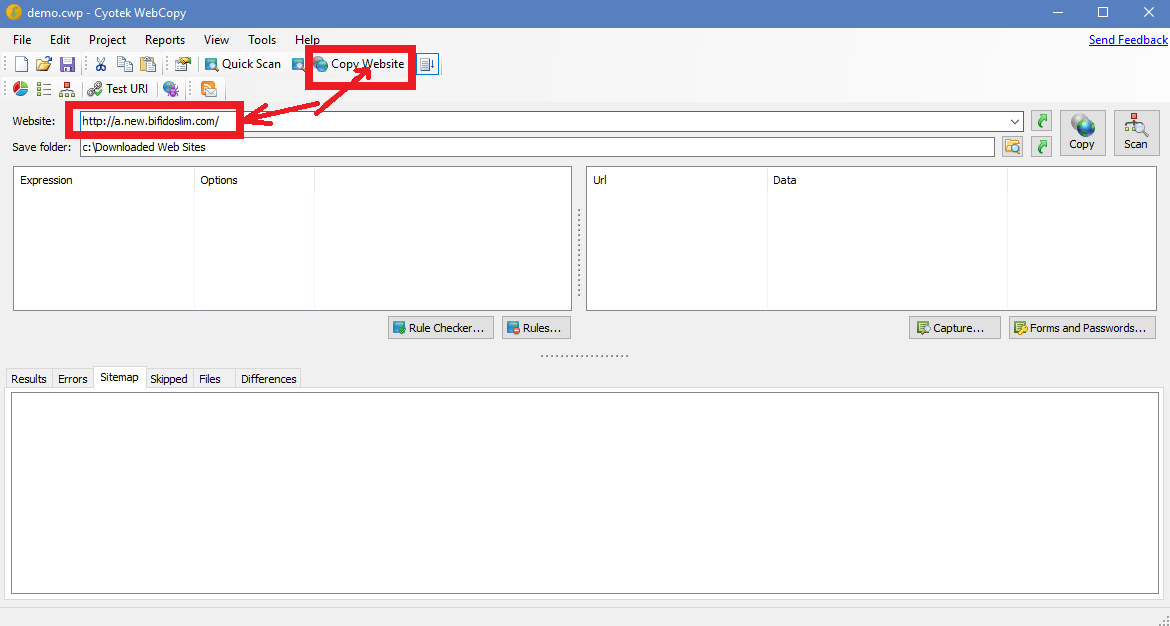Viewport: 1170px width, 626px height.
Task: Open the Help menu
Action: (307, 40)
